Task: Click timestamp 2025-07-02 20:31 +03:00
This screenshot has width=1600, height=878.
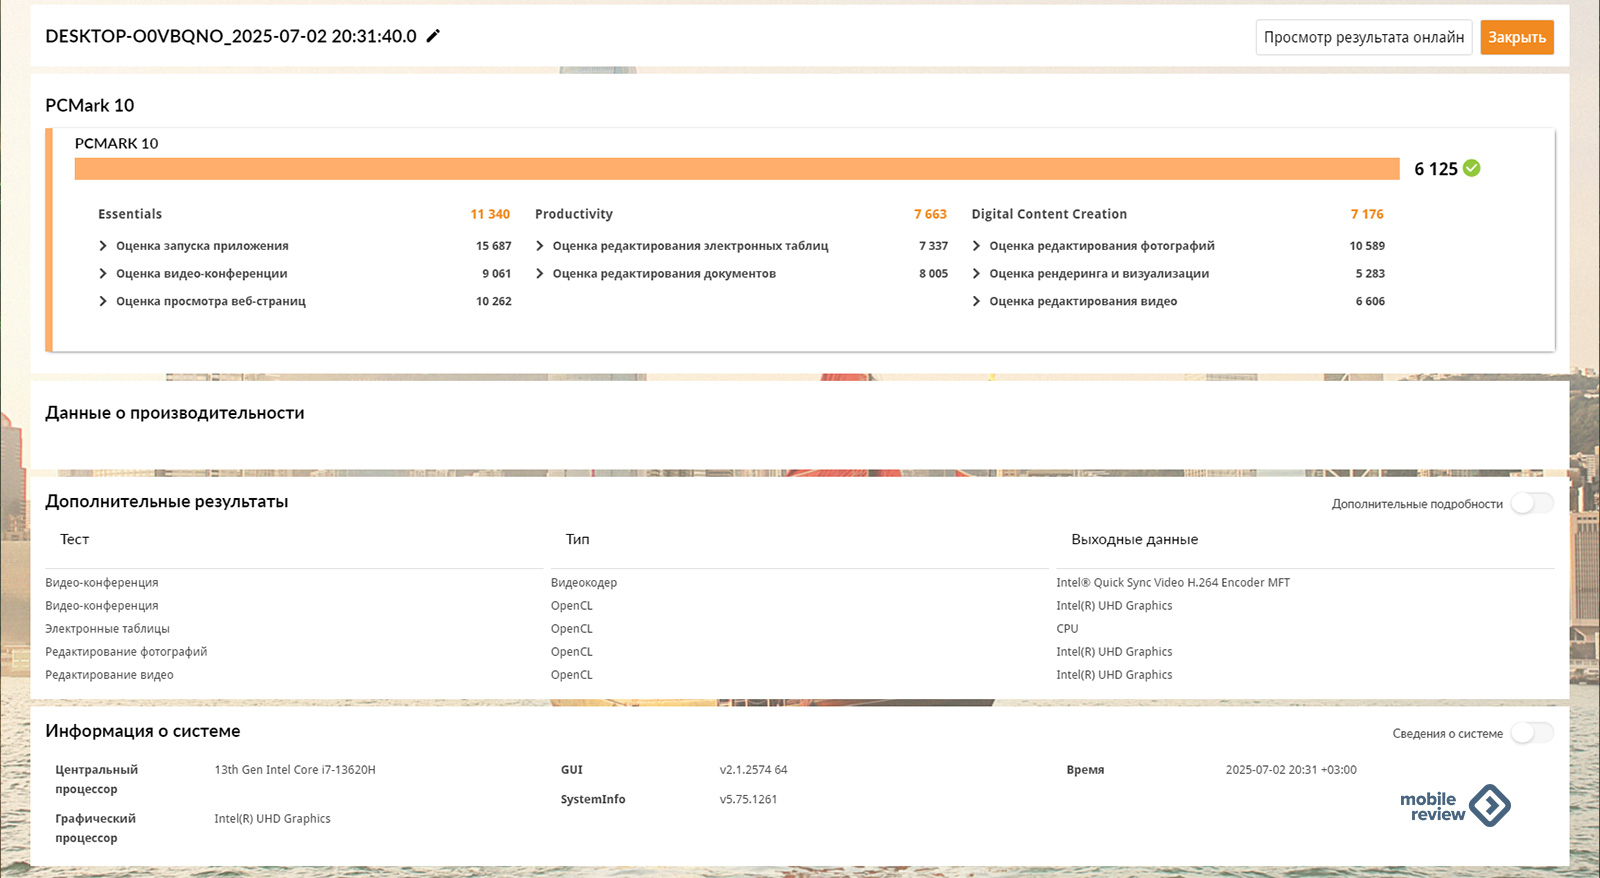Action: click(x=1291, y=770)
